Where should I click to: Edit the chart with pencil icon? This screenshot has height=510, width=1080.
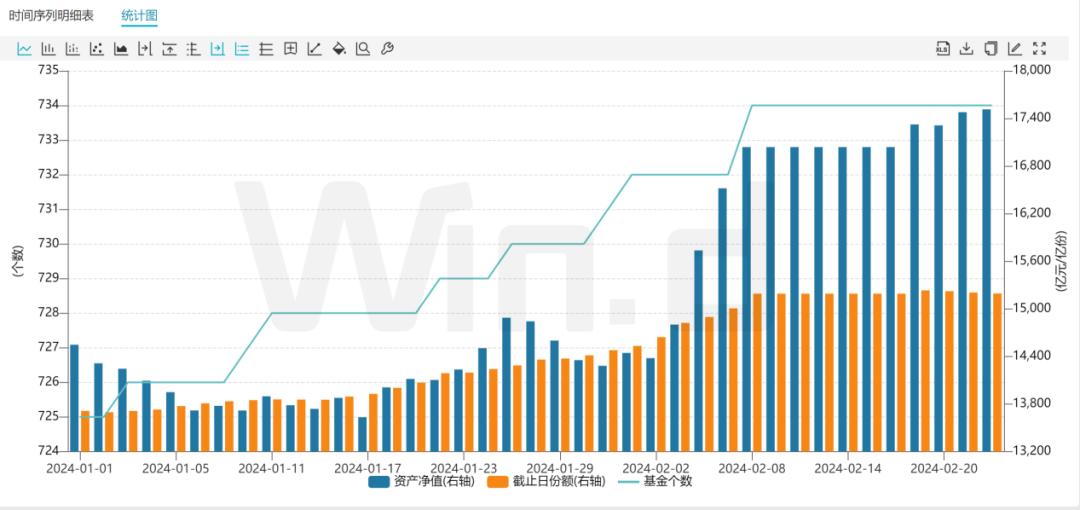click(x=1015, y=48)
